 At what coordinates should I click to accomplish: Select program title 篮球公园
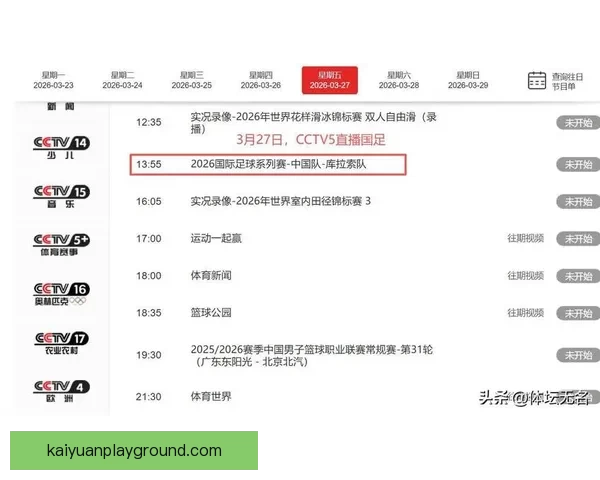pos(211,313)
